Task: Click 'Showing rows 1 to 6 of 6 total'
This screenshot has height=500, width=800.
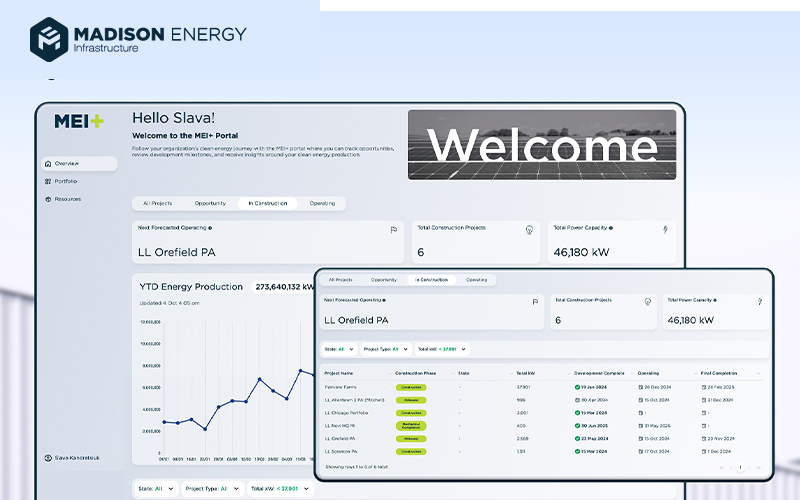Action: (357, 467)
